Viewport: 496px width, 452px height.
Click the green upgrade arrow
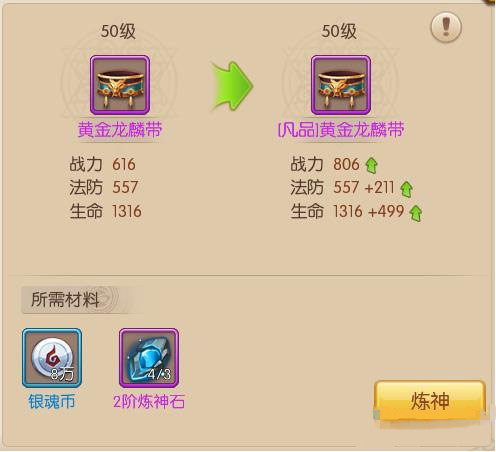232,86
